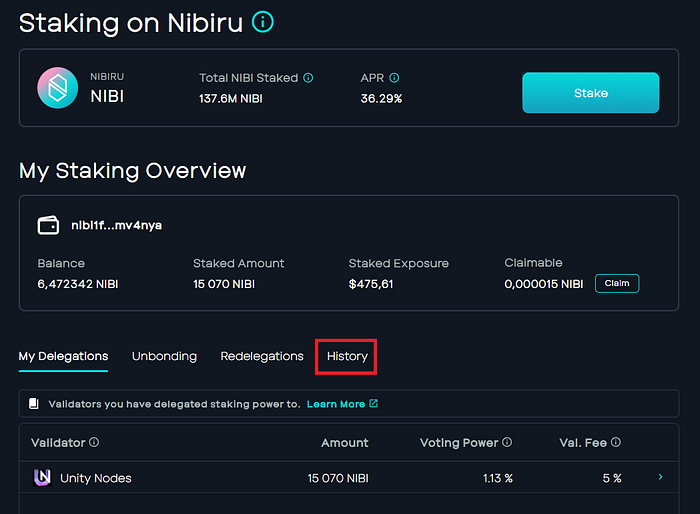Show the Voting Power info icon

click(x=507, y=442)
